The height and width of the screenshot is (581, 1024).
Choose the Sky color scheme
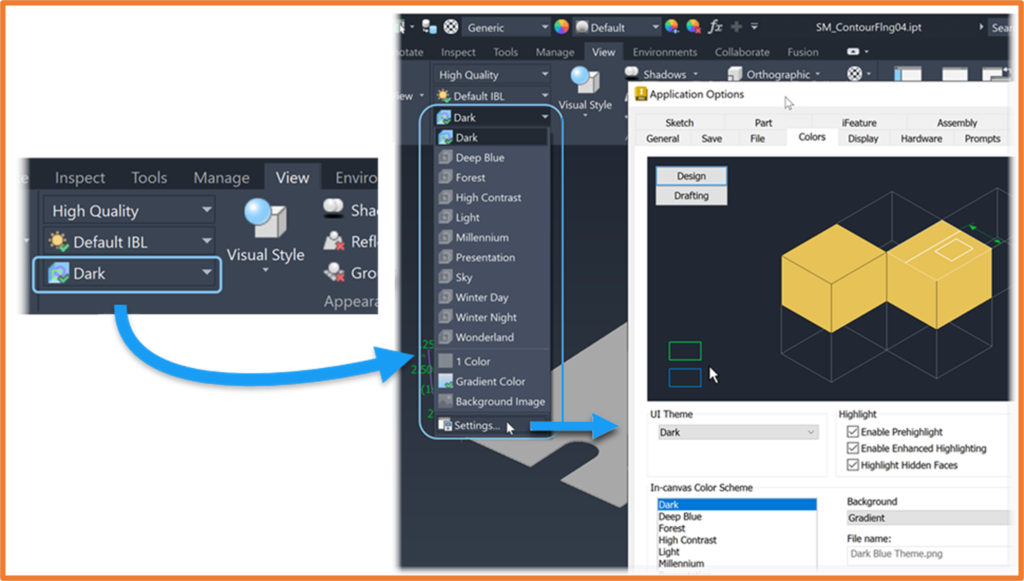click(x=492, y=277)
